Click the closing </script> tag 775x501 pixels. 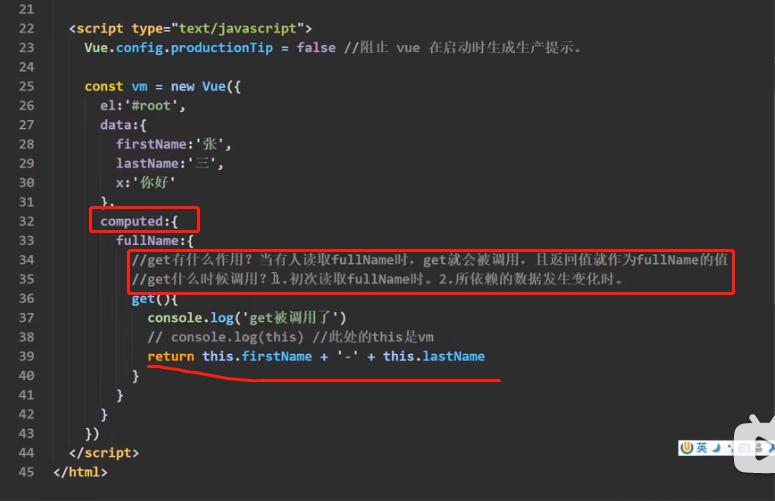104,453
